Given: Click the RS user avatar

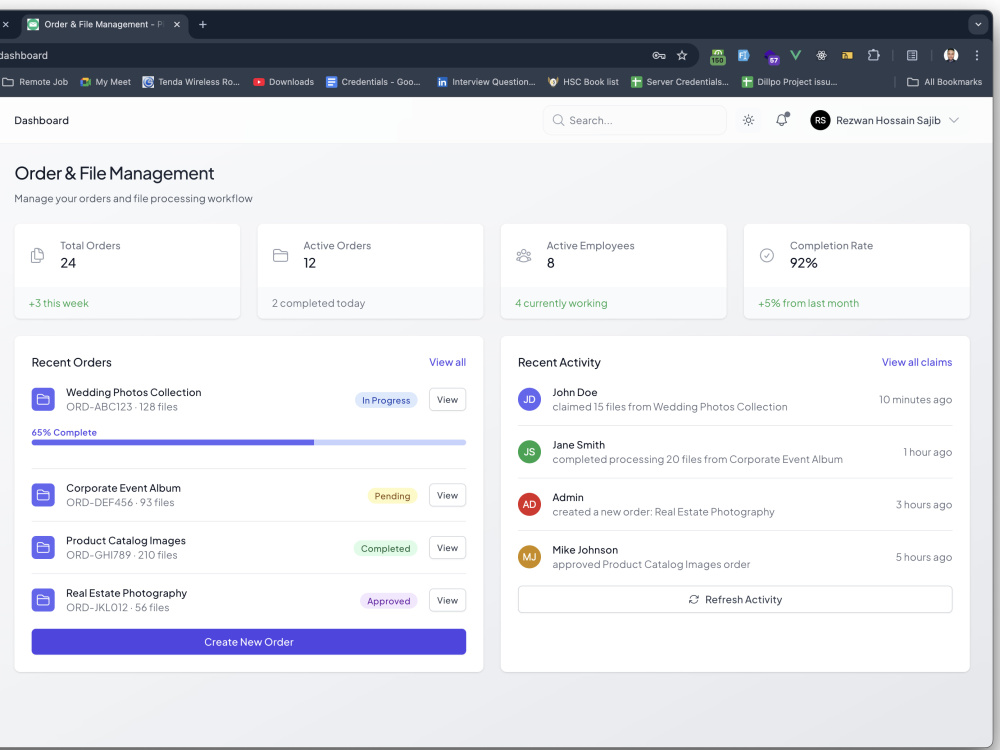Looking at the screenshot, I should coord(820,120).
